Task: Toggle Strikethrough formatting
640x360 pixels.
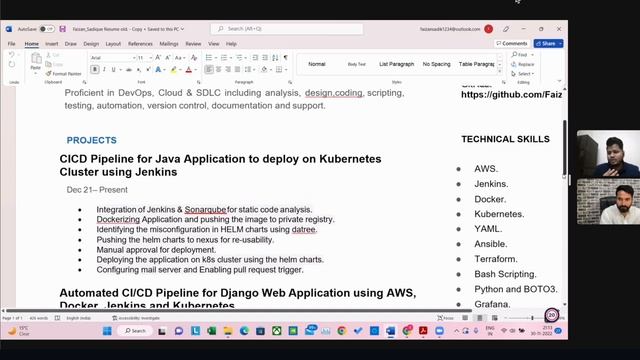Action: (129, 70)
